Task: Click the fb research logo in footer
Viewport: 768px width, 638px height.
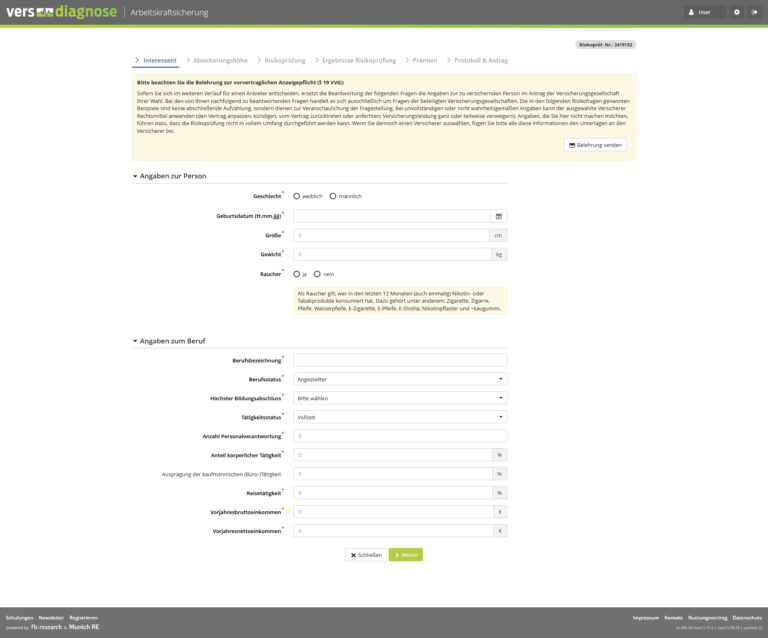Action: [x=46, y=627]
